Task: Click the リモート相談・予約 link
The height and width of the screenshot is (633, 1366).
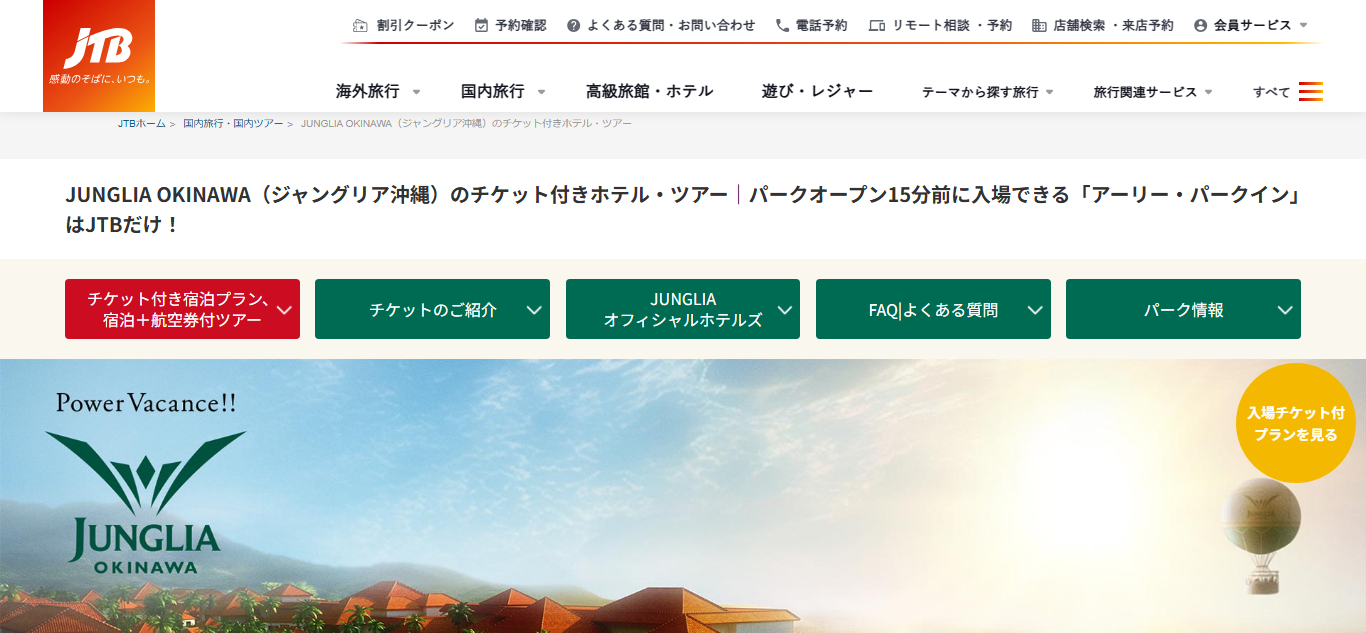Action: pyautogui.click(x=952, y=26)
